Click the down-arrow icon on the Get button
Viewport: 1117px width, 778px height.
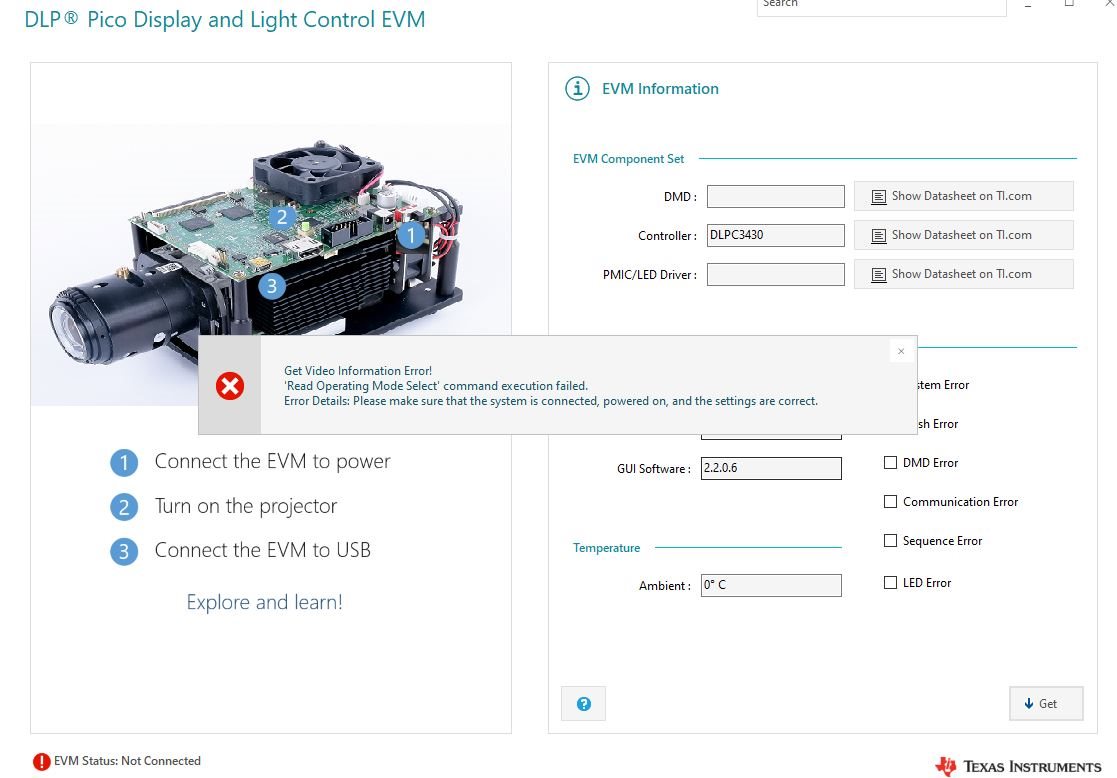[x=1029, y=704]
